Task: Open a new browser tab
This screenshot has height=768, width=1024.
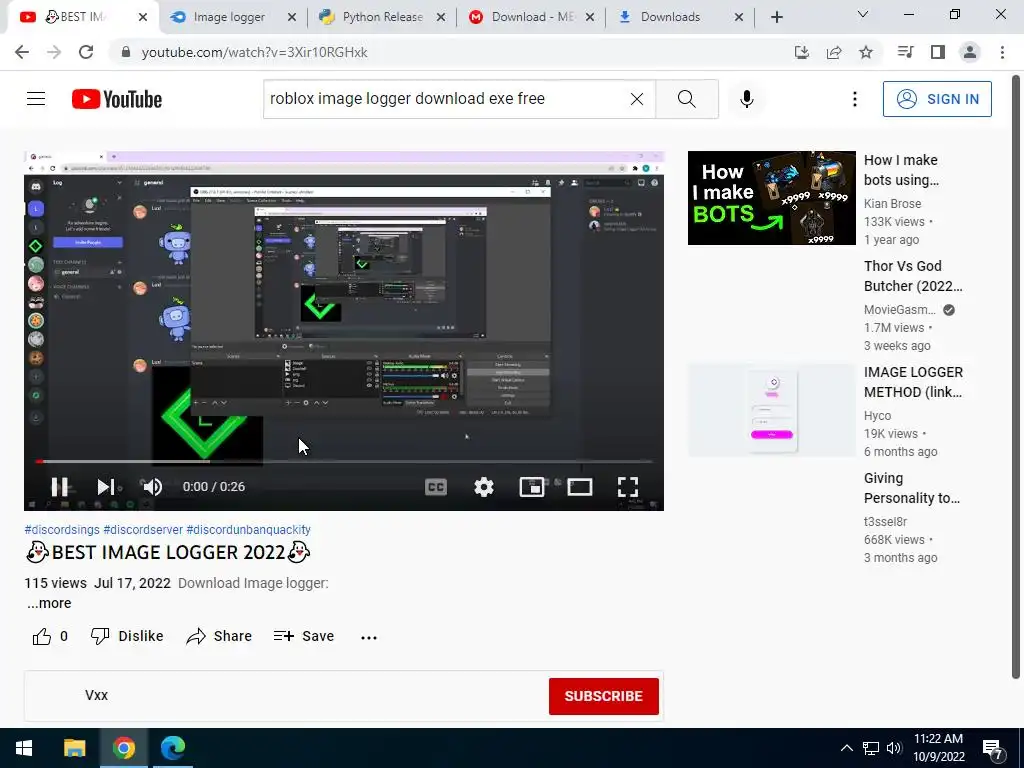Action: point(776,17)
